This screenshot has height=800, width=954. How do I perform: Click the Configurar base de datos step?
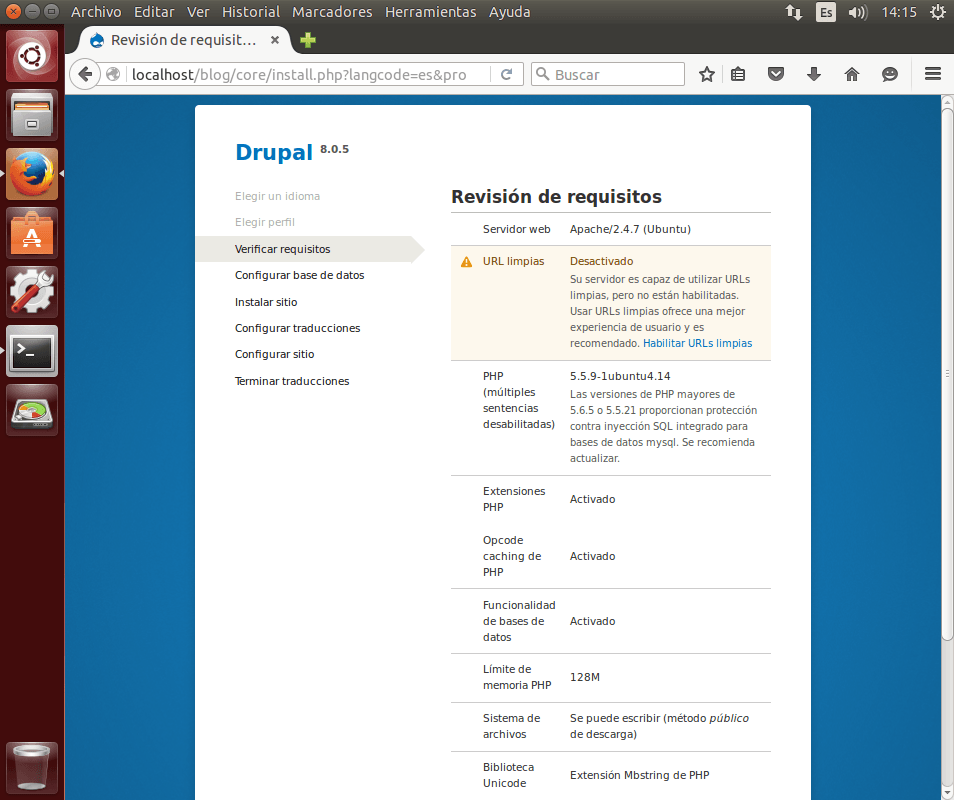299,275
